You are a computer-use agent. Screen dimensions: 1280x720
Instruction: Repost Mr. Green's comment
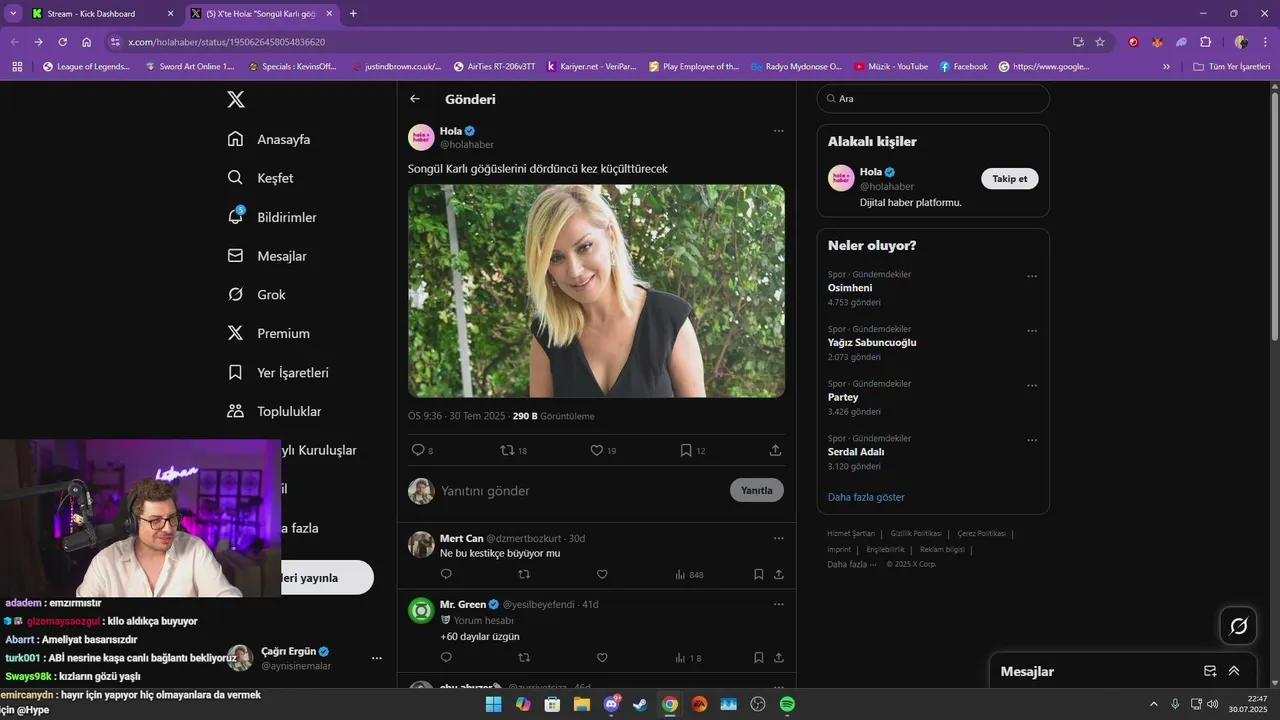(524, 657)
